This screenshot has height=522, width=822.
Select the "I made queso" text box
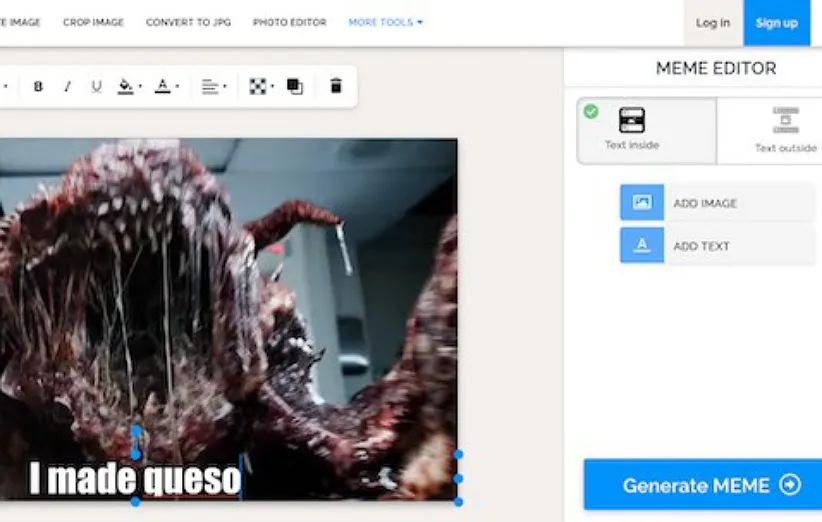(135, 479)
